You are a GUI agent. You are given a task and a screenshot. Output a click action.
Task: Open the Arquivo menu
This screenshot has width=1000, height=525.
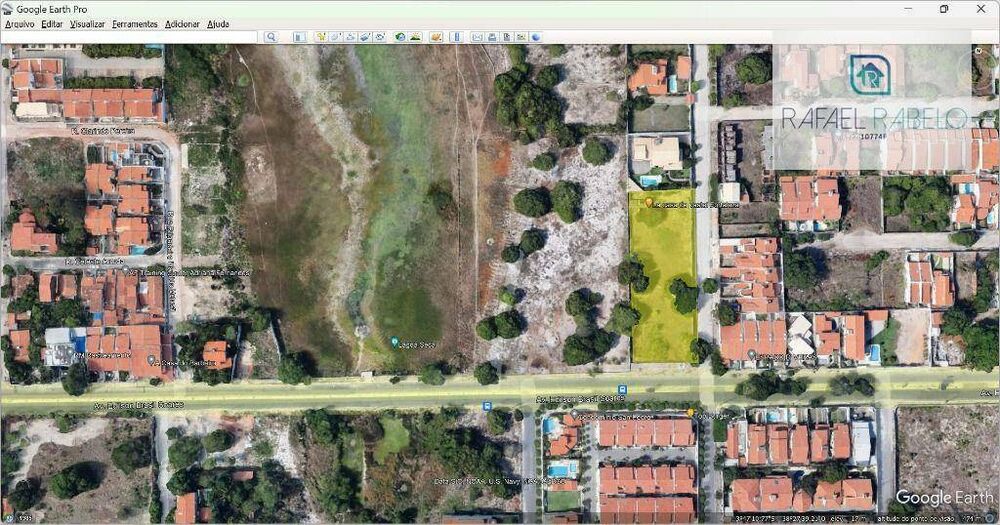click(20, 24)
